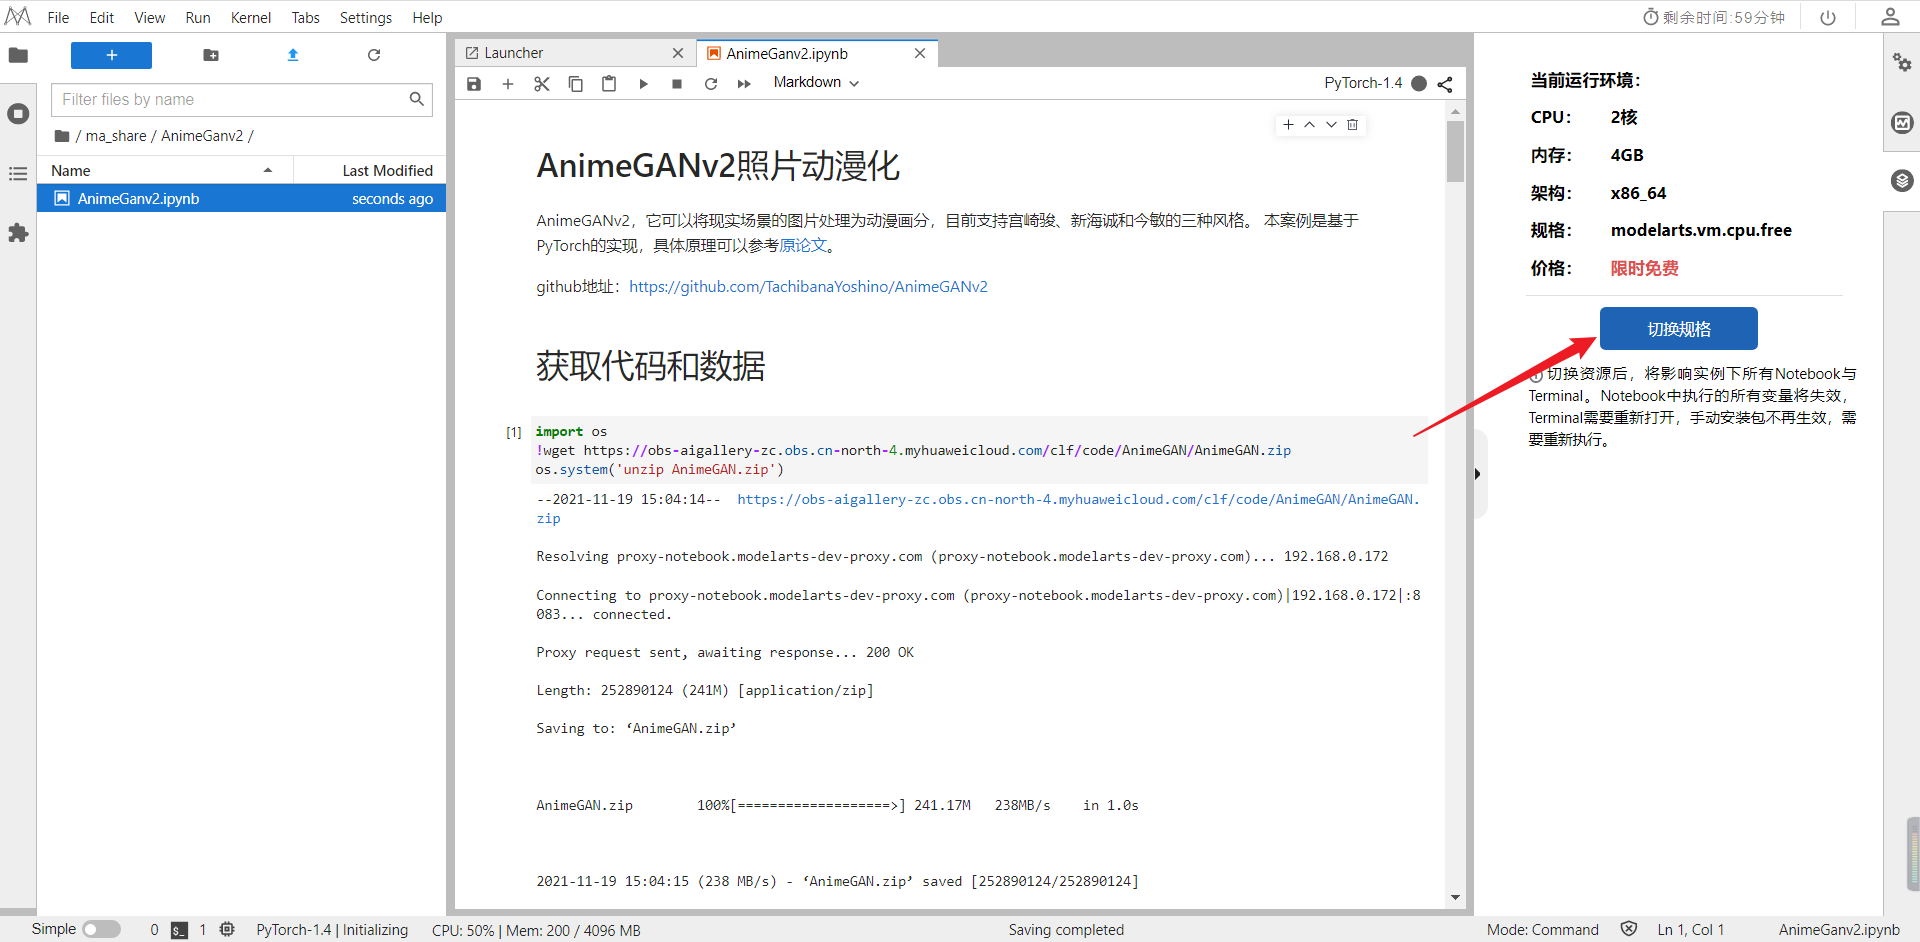Go to root folder breadcrumb icon
1920x942 pixels.
62,136
